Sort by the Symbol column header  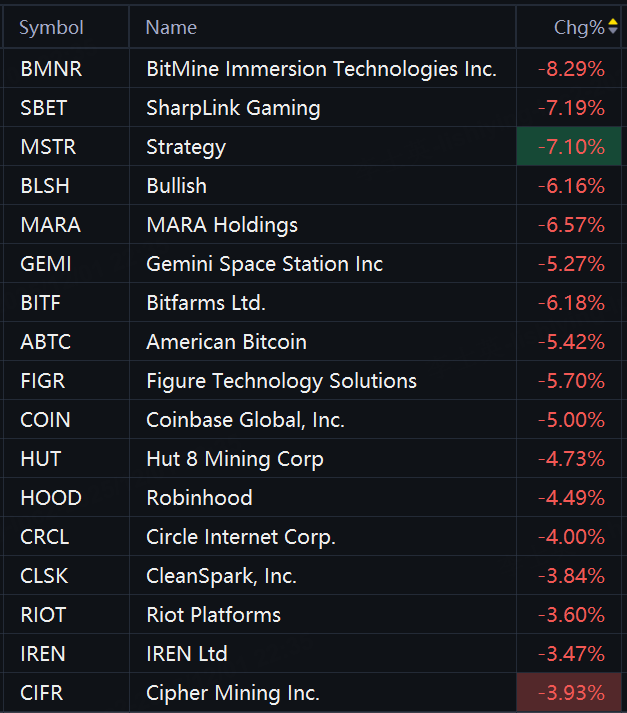click(x=51, y=28)
